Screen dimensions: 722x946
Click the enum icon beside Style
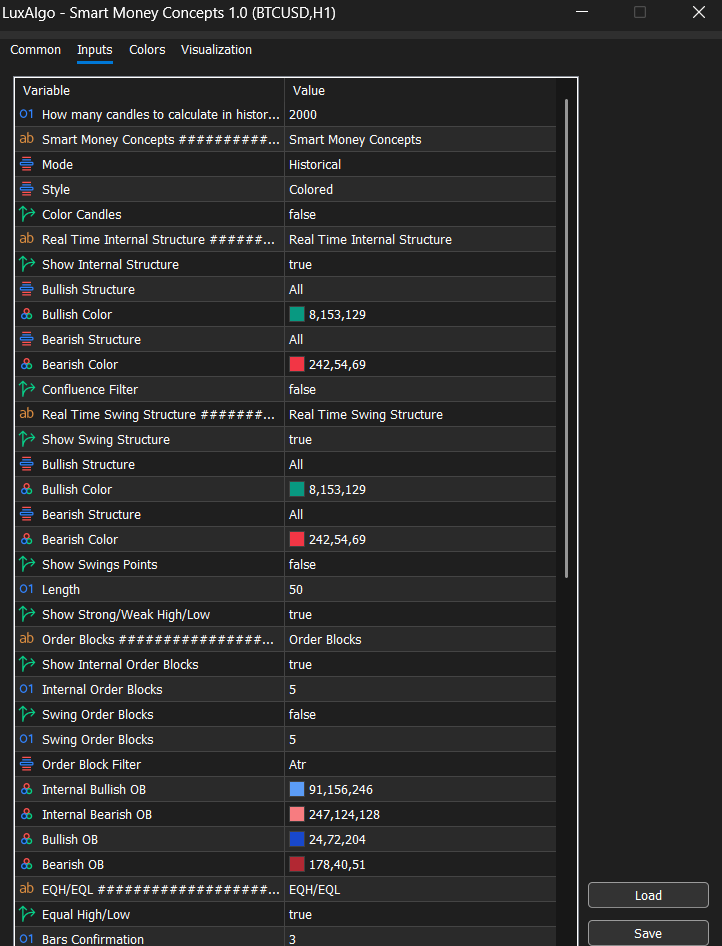coord(27,189)
